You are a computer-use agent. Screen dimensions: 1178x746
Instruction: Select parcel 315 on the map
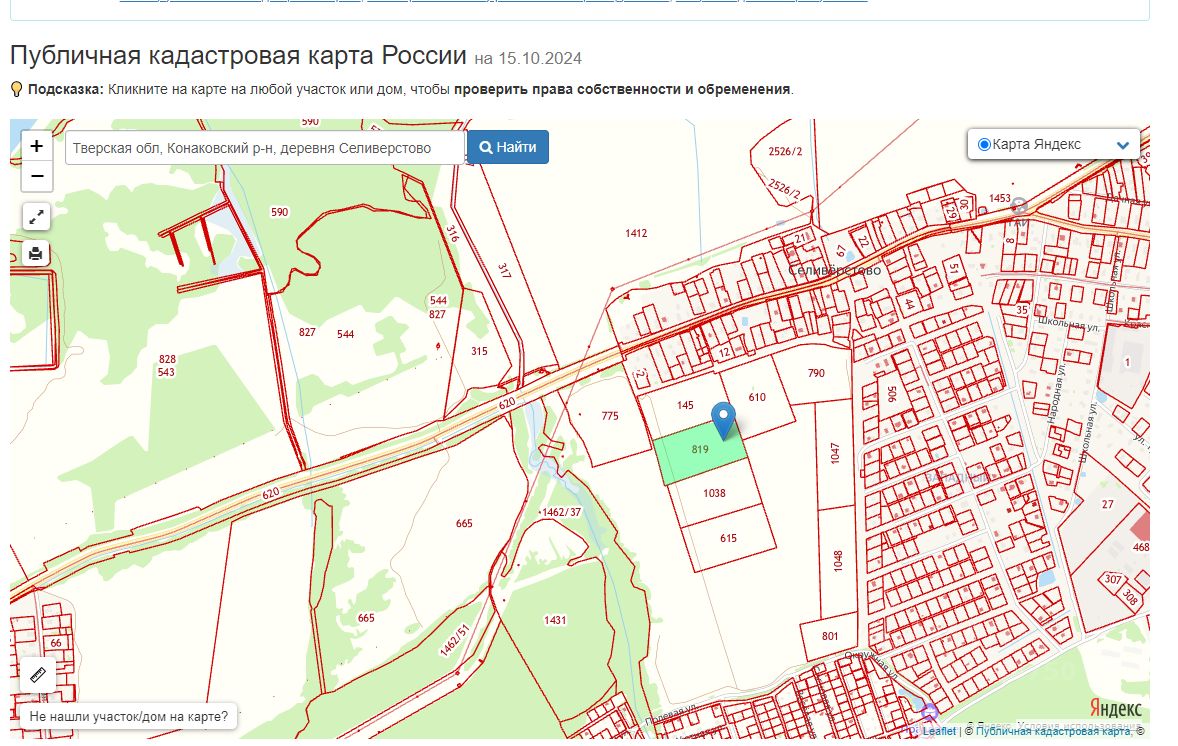point(479,351)
